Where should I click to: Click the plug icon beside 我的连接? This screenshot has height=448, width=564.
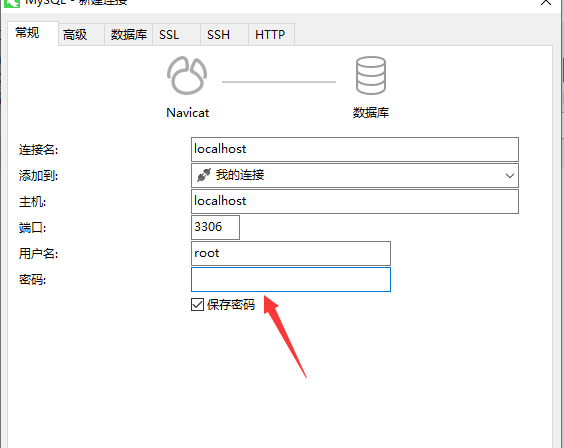[x=204, y=175]
